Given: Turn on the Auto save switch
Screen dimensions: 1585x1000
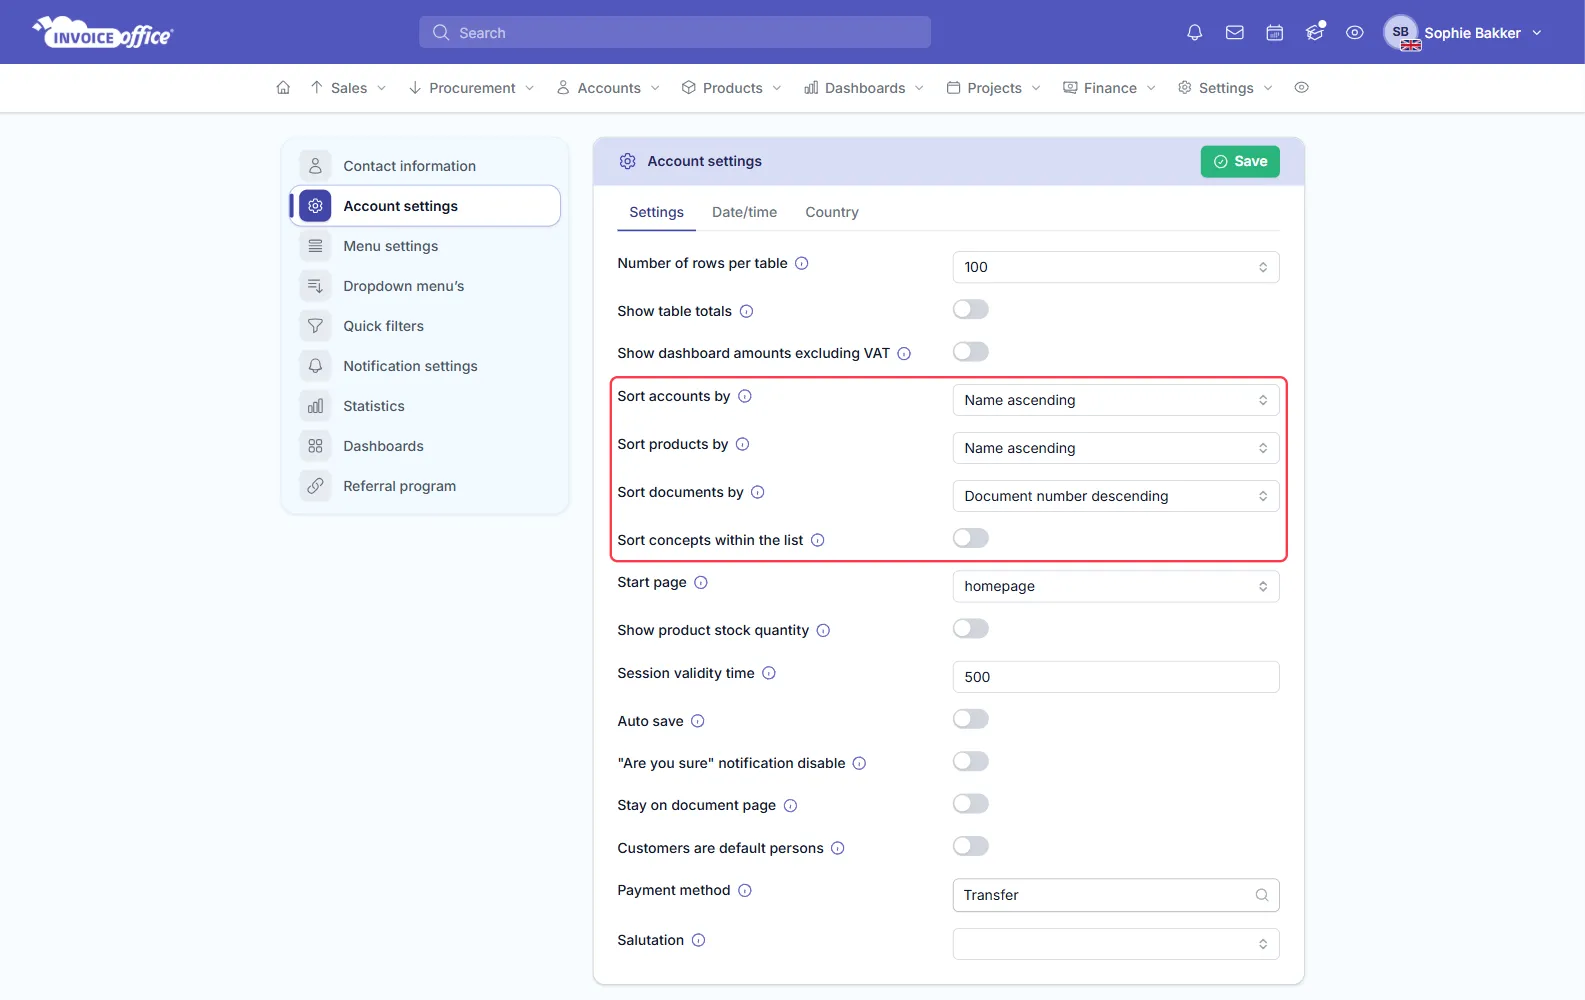Looking at the screenshot, I should [x=971, y=720].
